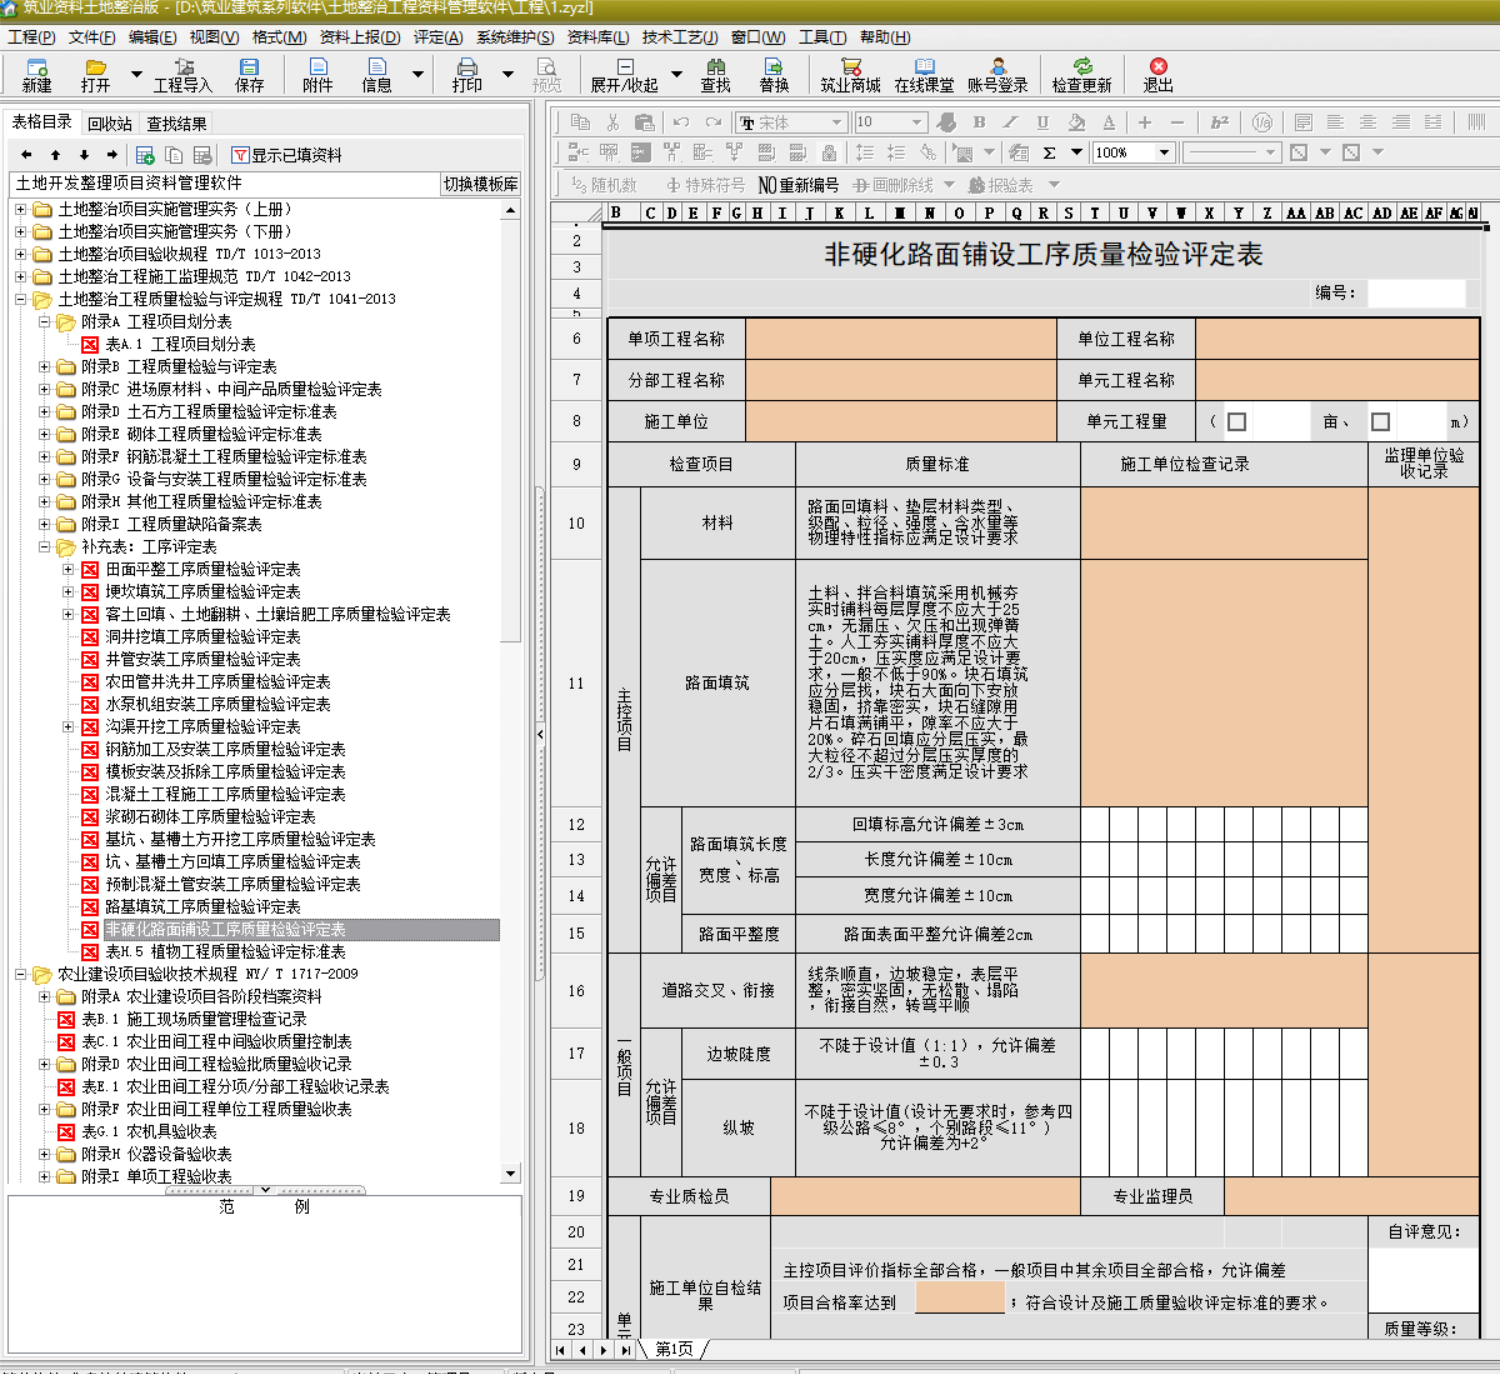Open the 100% zoom dropdown
The height and width of the screenshot is (1374, 1500).
tap(1164, 153)
